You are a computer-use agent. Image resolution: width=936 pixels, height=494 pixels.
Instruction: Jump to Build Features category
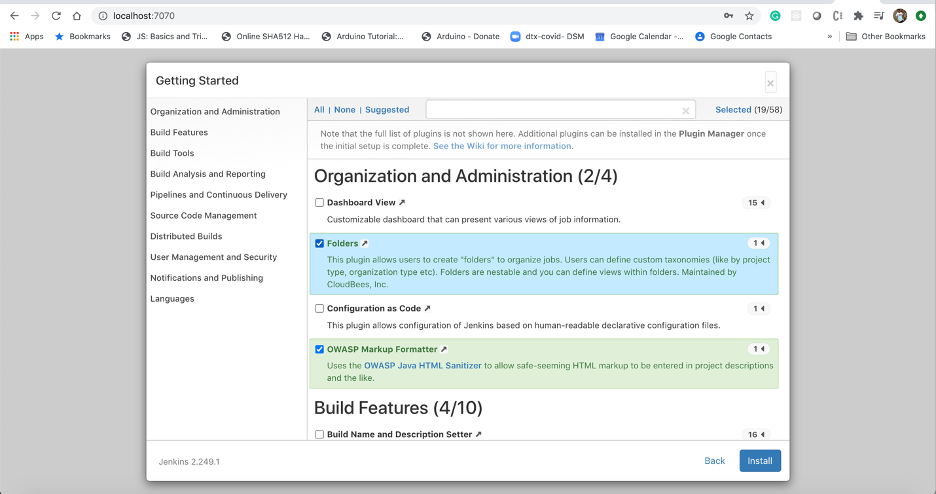pos(179,132)
